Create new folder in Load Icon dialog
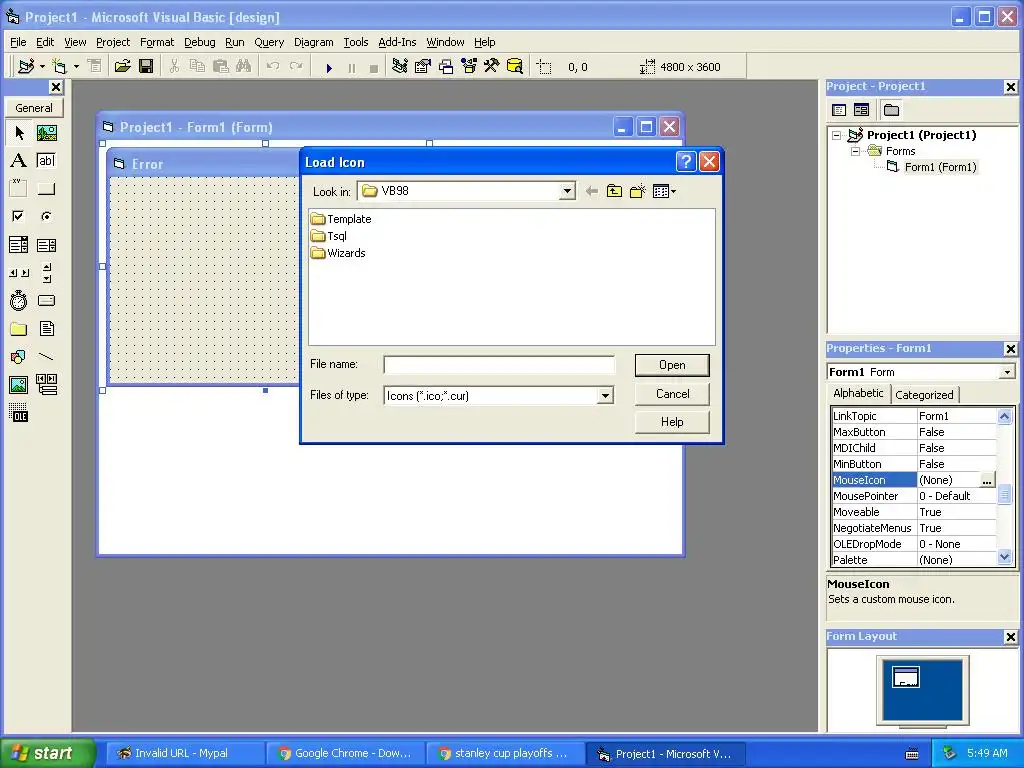 pyautogui.click(x=637, y=191)
